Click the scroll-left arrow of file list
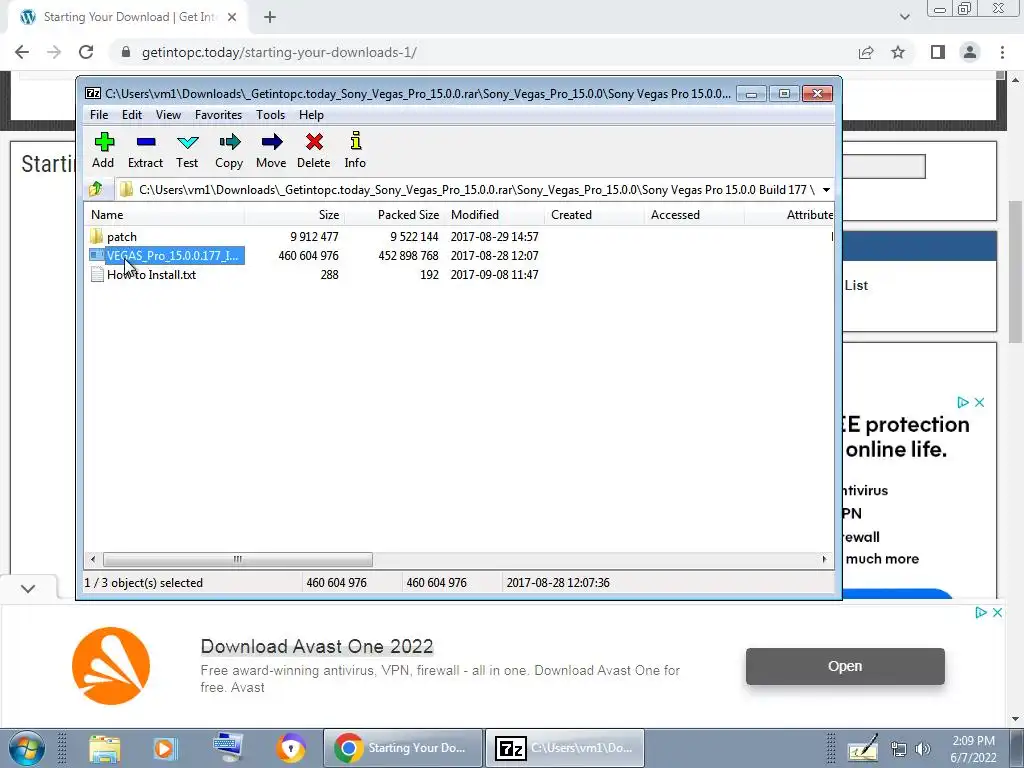Viewport: 1024px width, 768px height. click(x=93, y=559)
